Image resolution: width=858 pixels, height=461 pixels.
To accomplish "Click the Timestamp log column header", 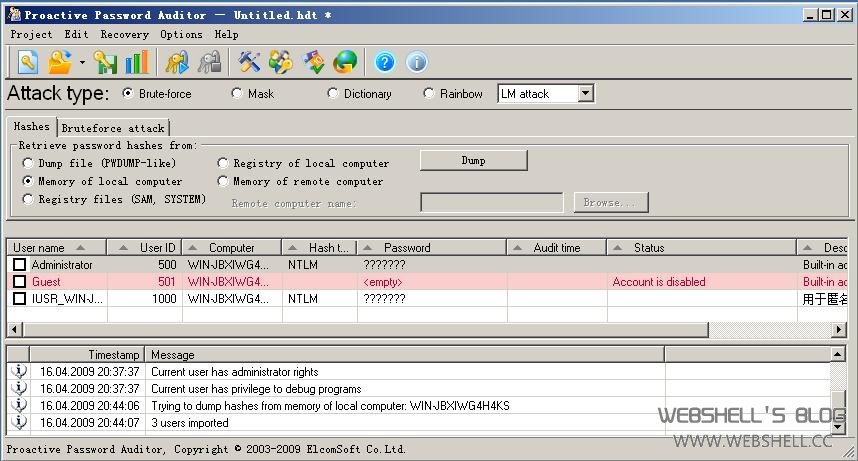I will click(x=87, y=354).
